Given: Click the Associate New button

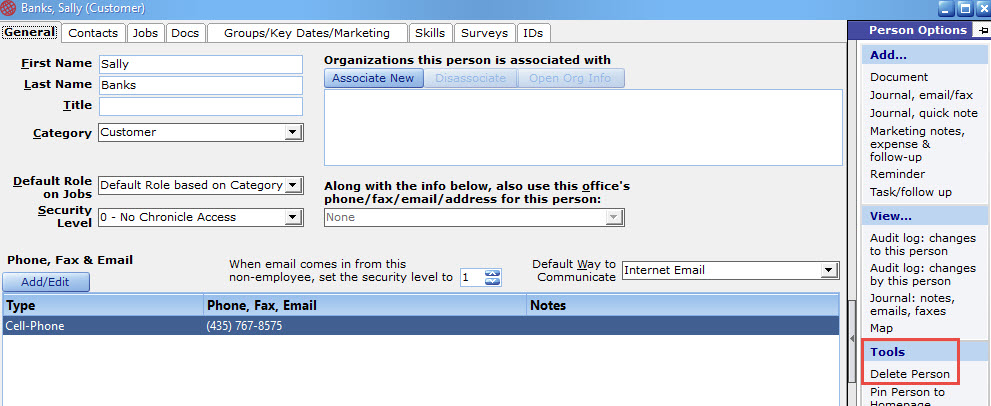Looking at the screenshot, I should pos(373,78).
